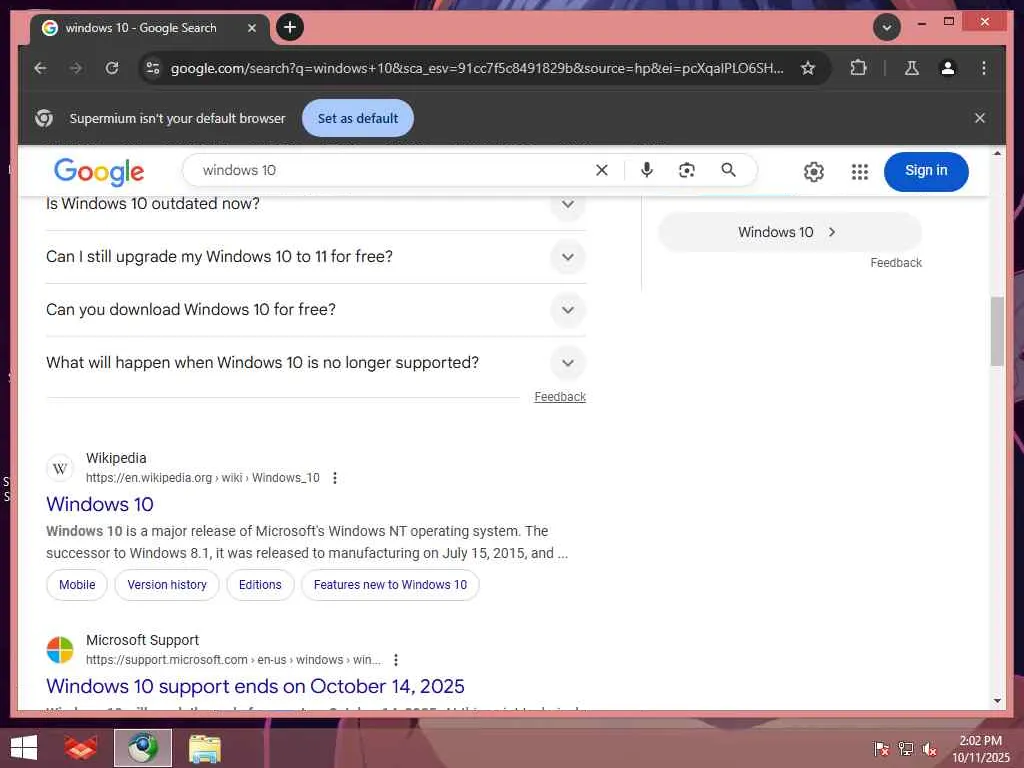This screenshot has height=768, width=1024.
Task: Open a new tab with plus button
Action: (x=290, y=27)
